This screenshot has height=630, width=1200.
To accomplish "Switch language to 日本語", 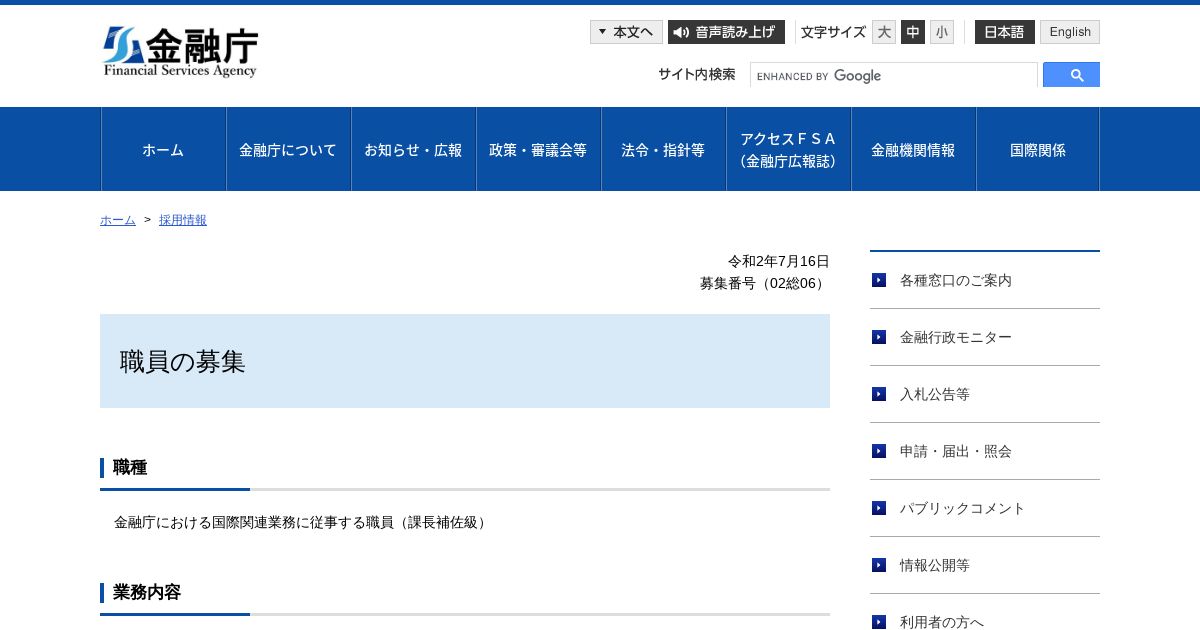I will point(1005,32).
